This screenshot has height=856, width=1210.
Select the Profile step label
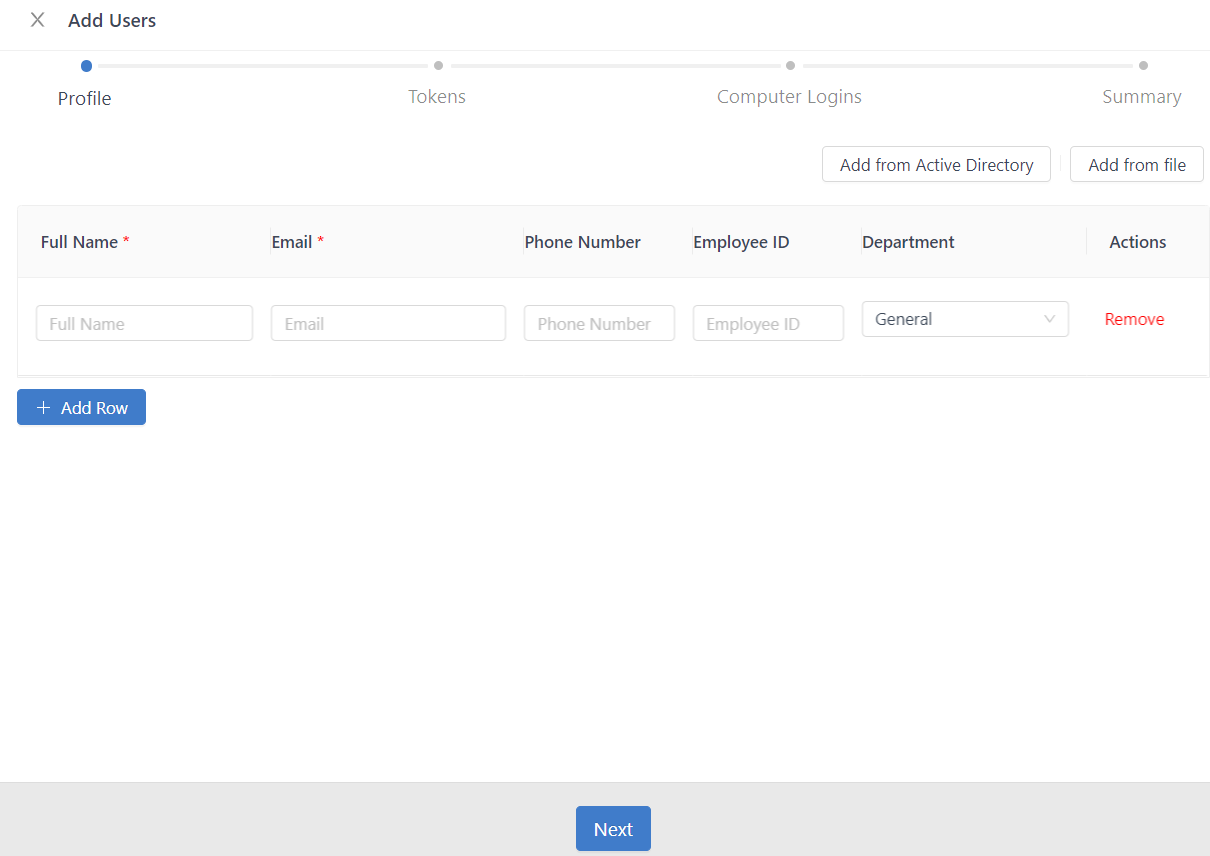[85, 98]
